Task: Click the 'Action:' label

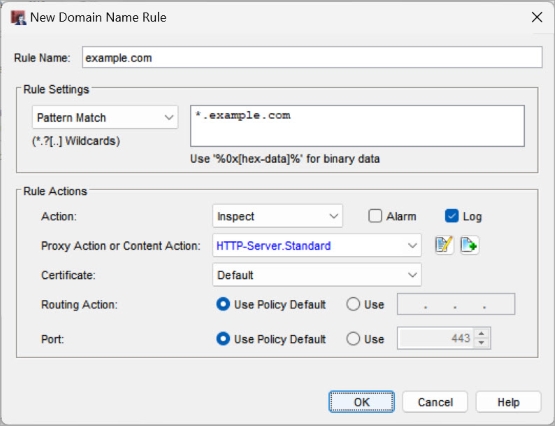Action: 59,216
